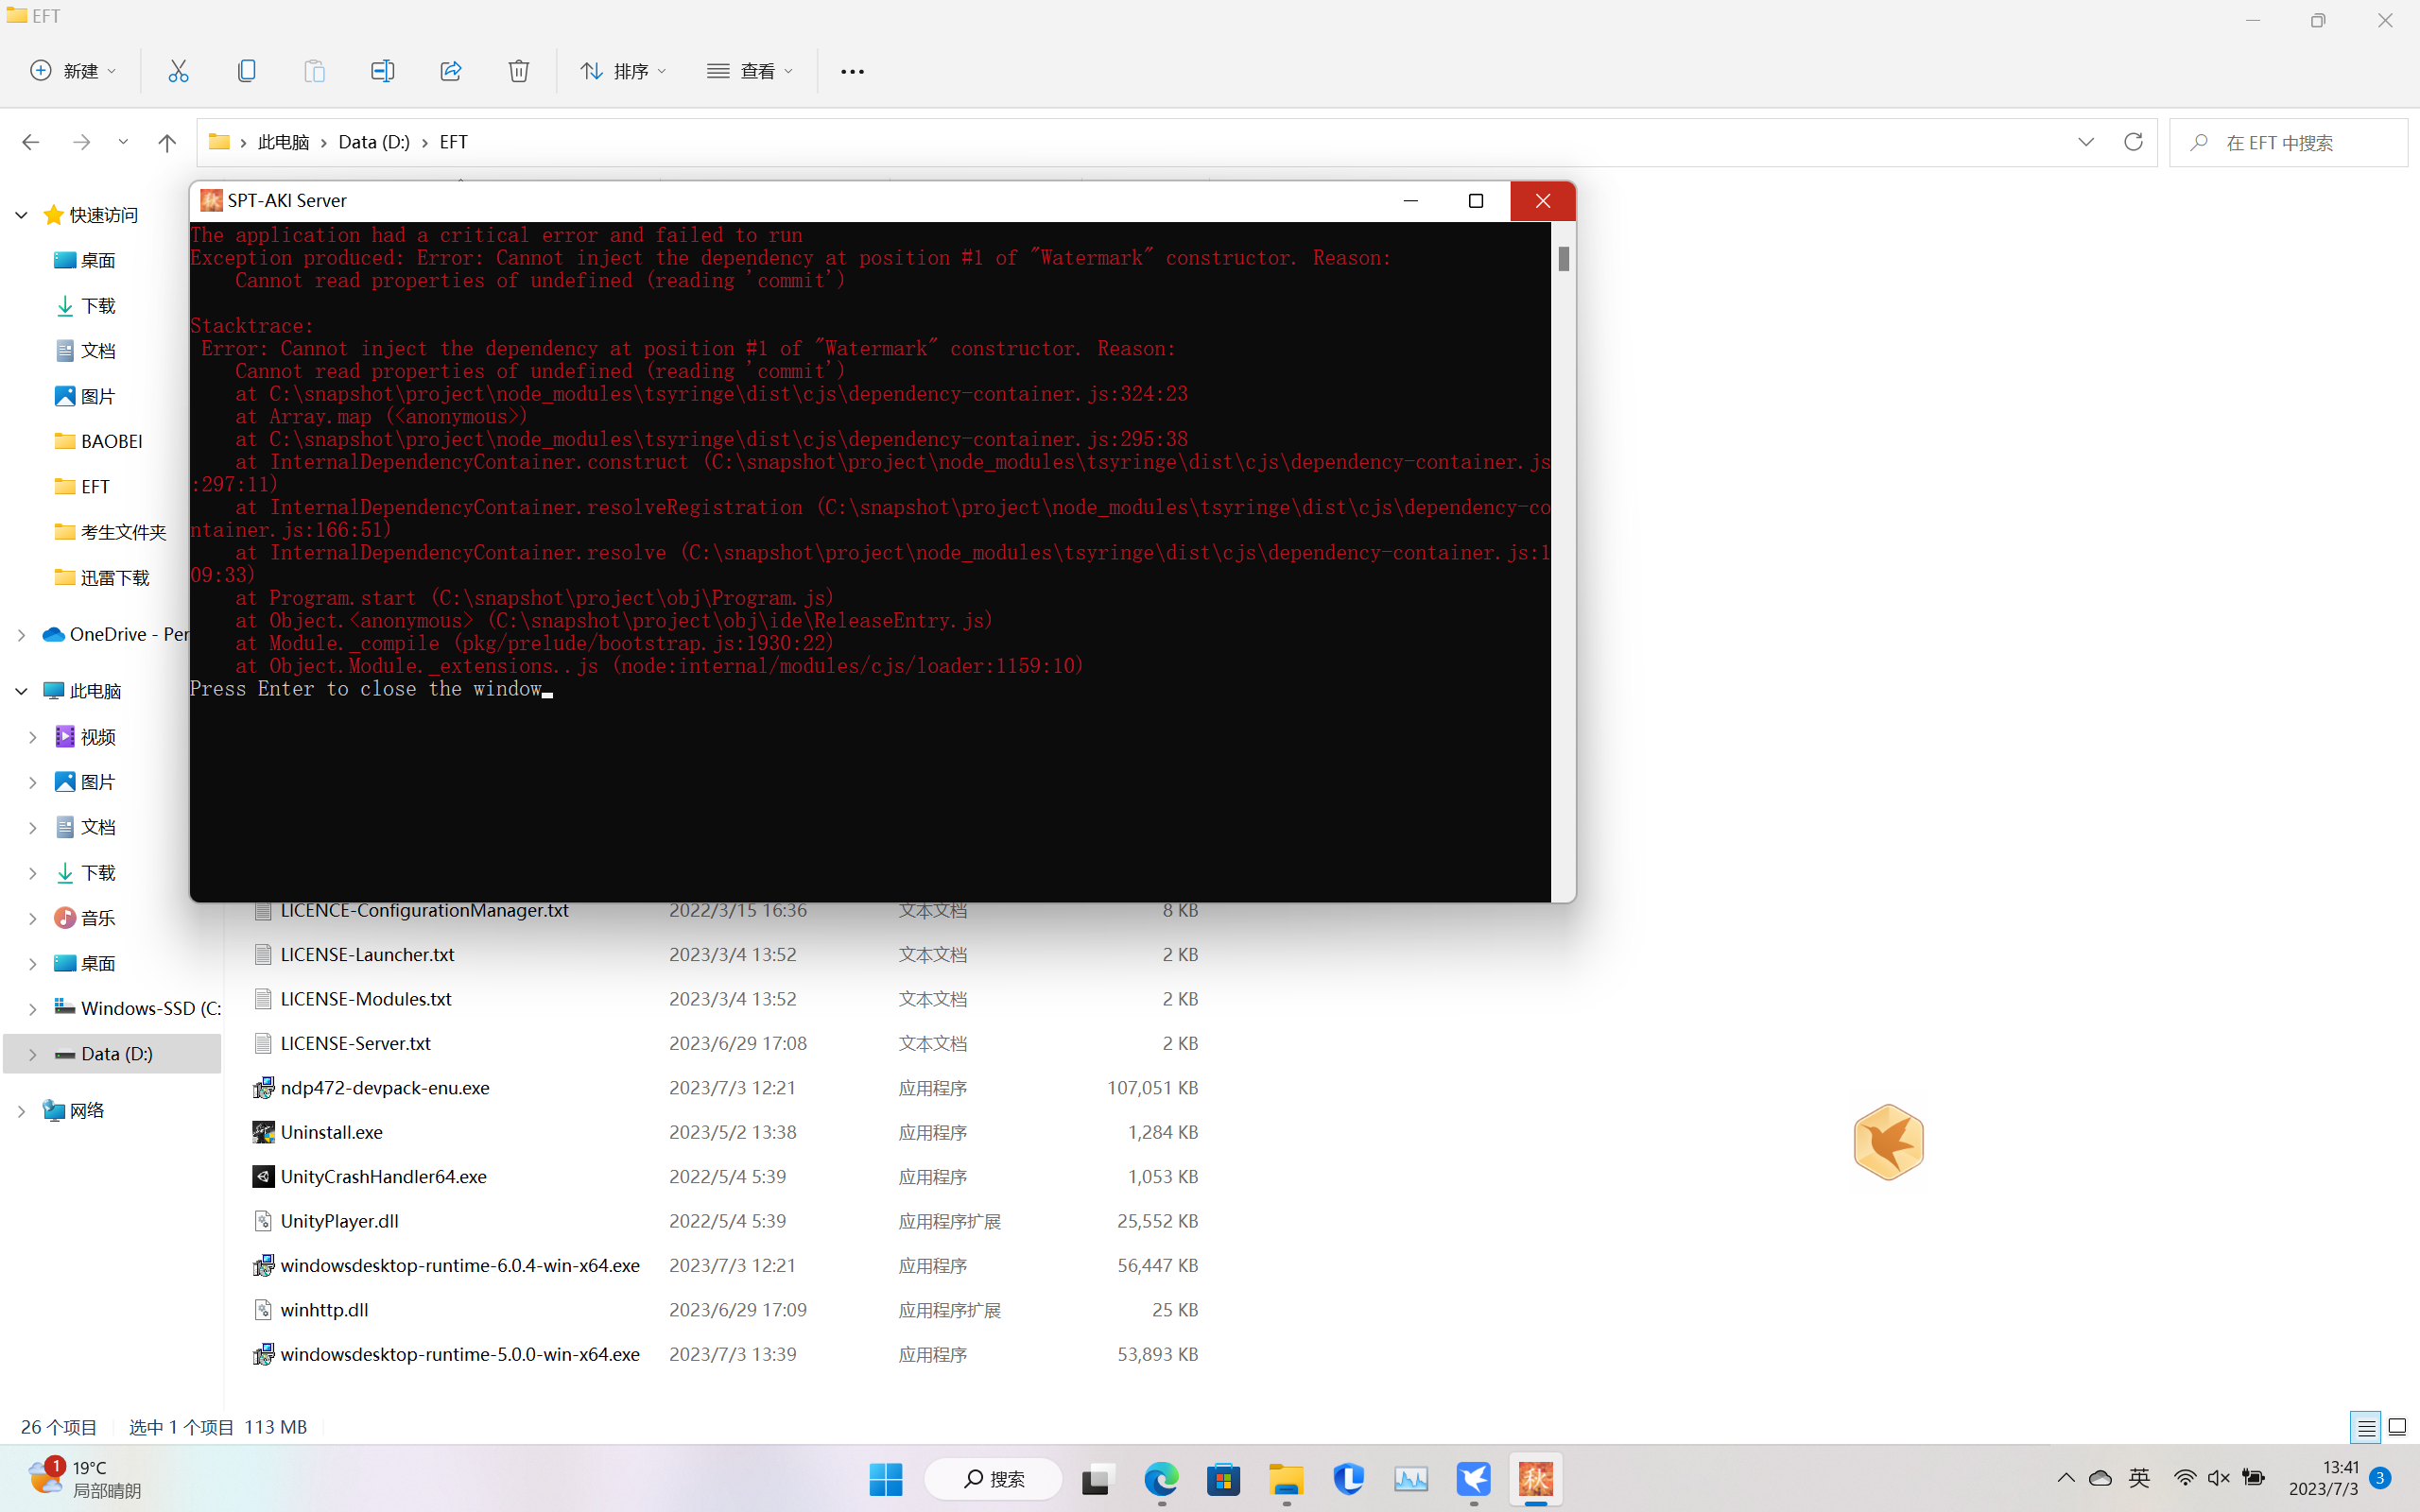Image resolution: width=2420 pixels, height=1512 pixels.
Task: Switch to large thumbnails view toggle
Action: 2397,1427
